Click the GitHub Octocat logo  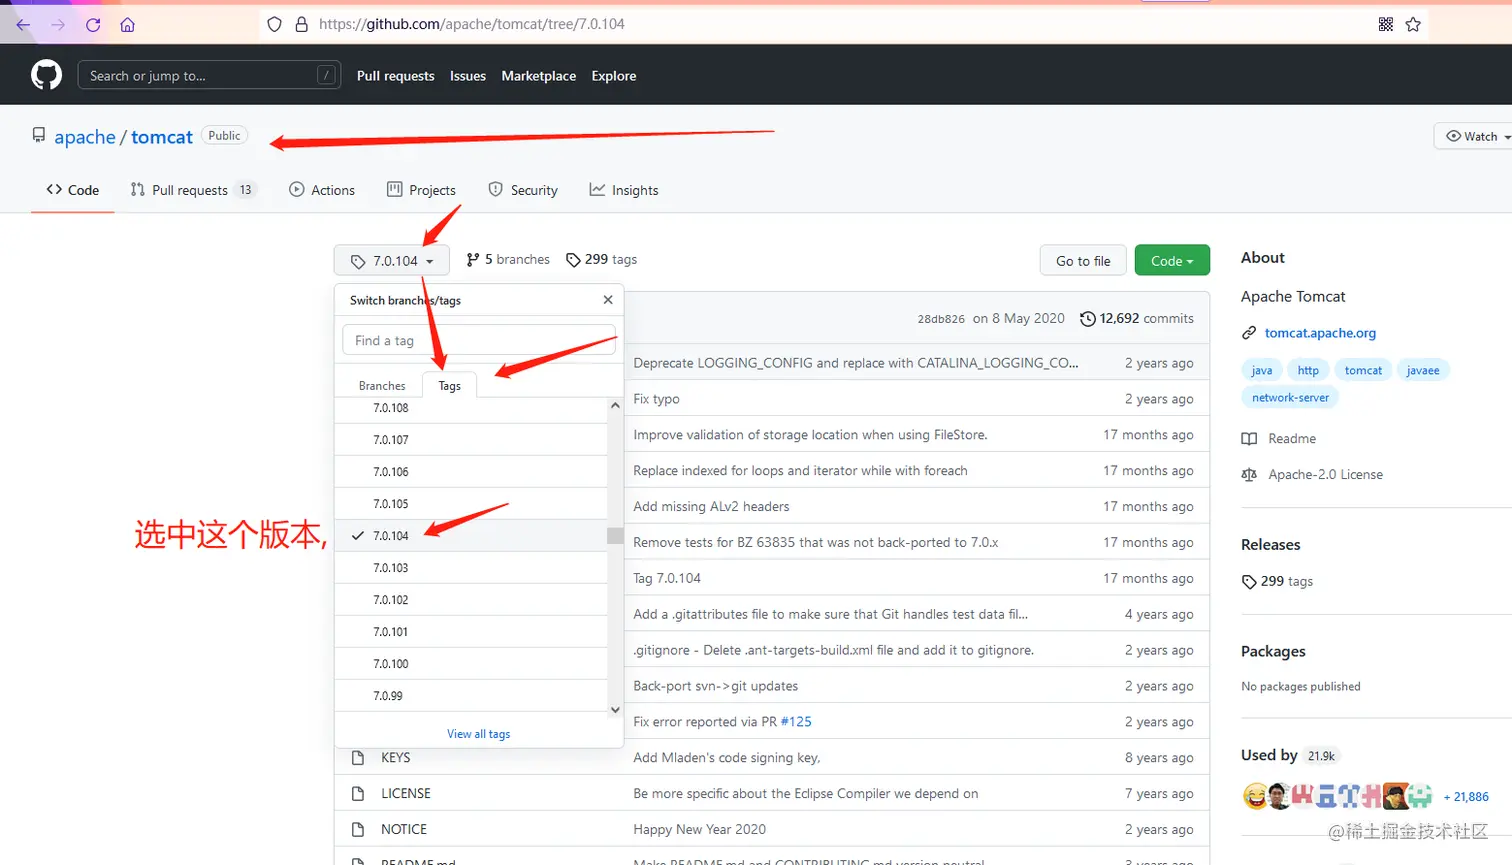46,75
